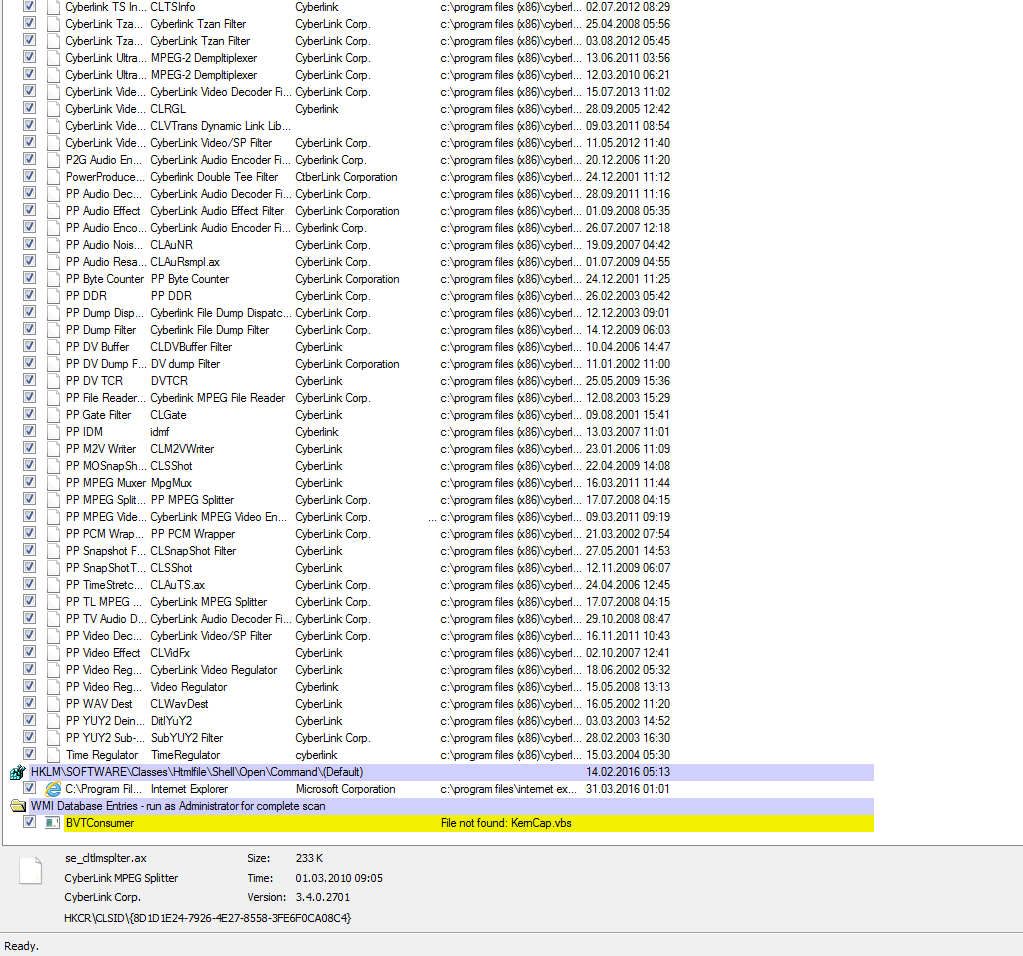The image size is (1023, 956).
Task: Uncheck the PP Audio Resa... row checkbox
Action: (29, 261)
